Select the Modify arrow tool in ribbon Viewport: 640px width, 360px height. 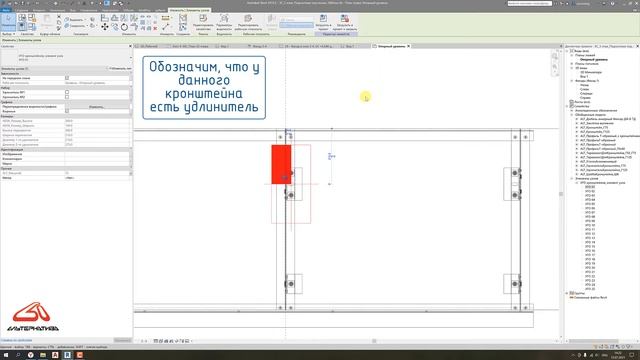click(x=8, y=22)
